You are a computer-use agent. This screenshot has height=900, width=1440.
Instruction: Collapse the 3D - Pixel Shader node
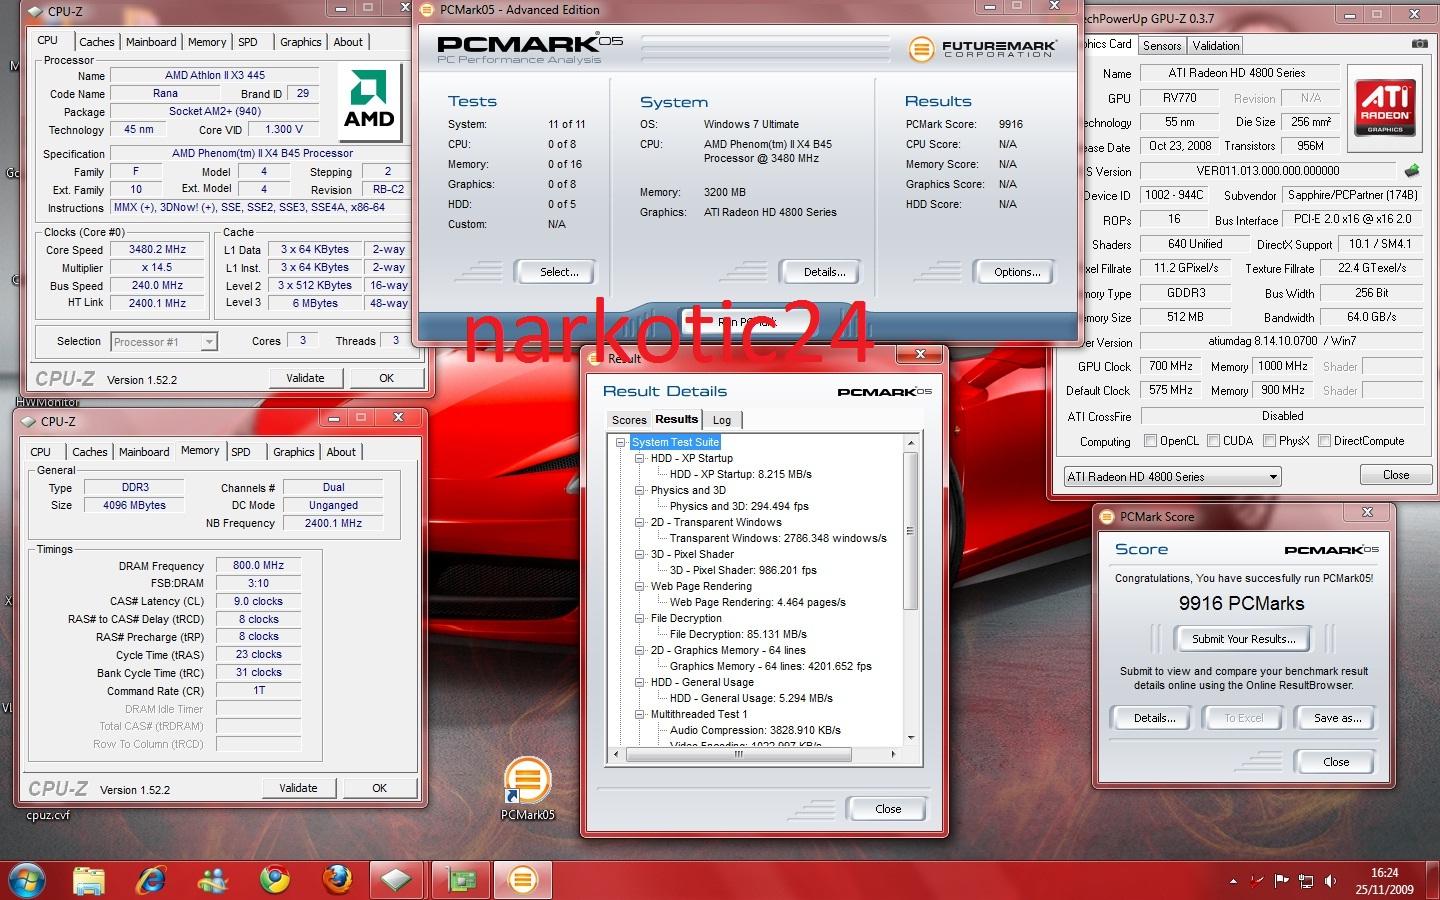pos(640,554)
